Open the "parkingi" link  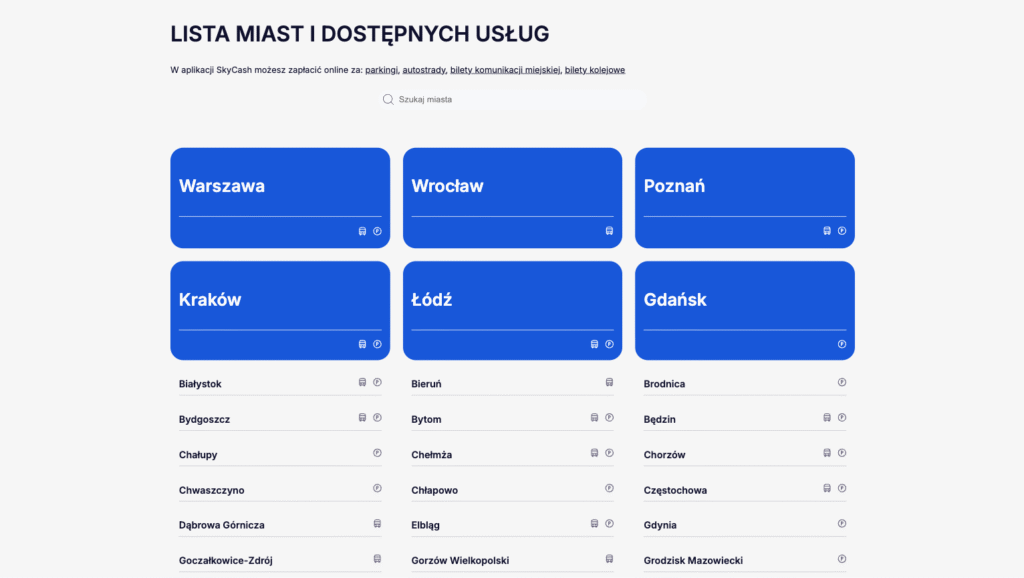tap(382, 70)
